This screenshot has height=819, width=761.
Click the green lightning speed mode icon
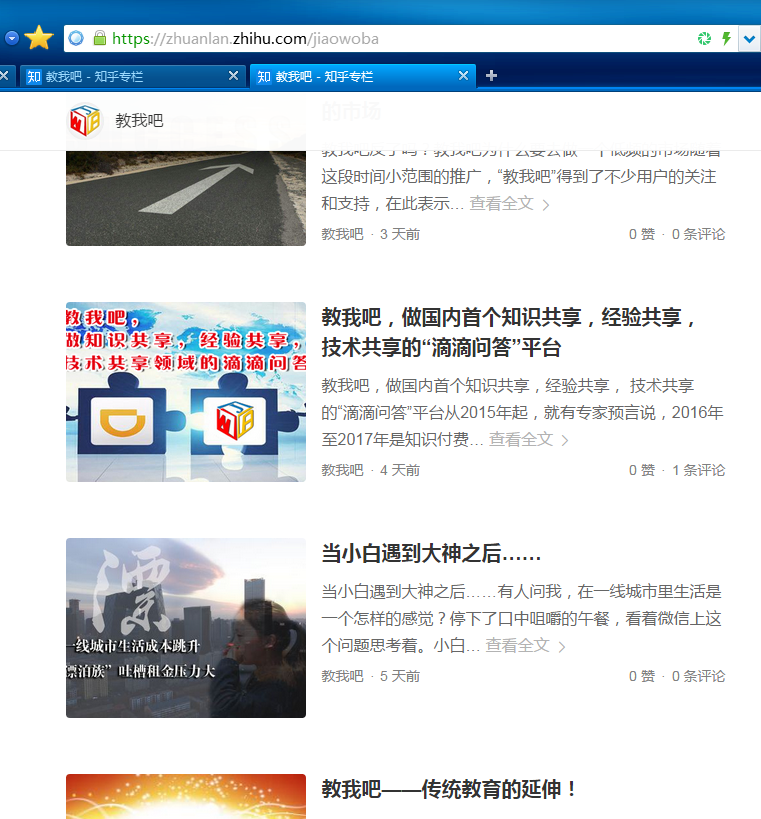(726, 38)
